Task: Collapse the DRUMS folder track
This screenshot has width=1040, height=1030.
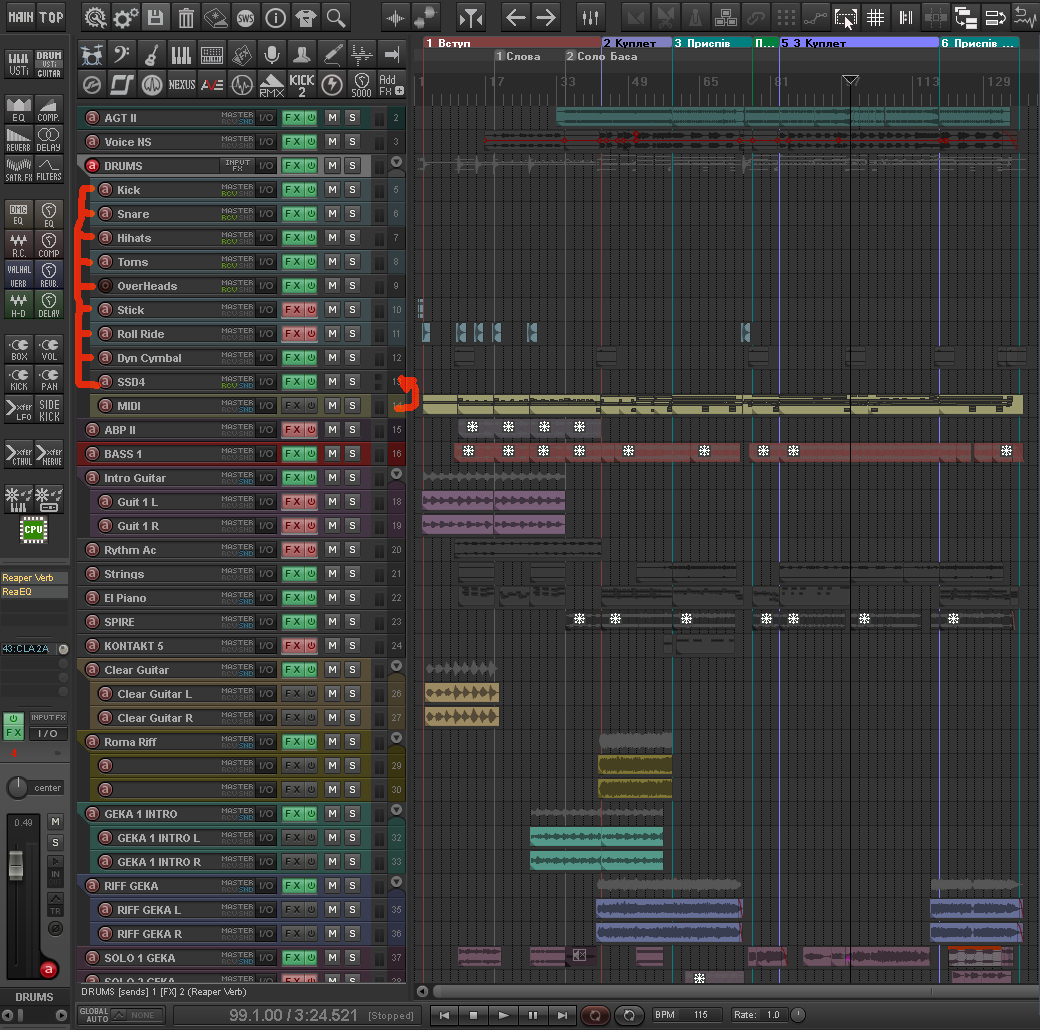Action: pyautogui.click(x=396, y=162)
